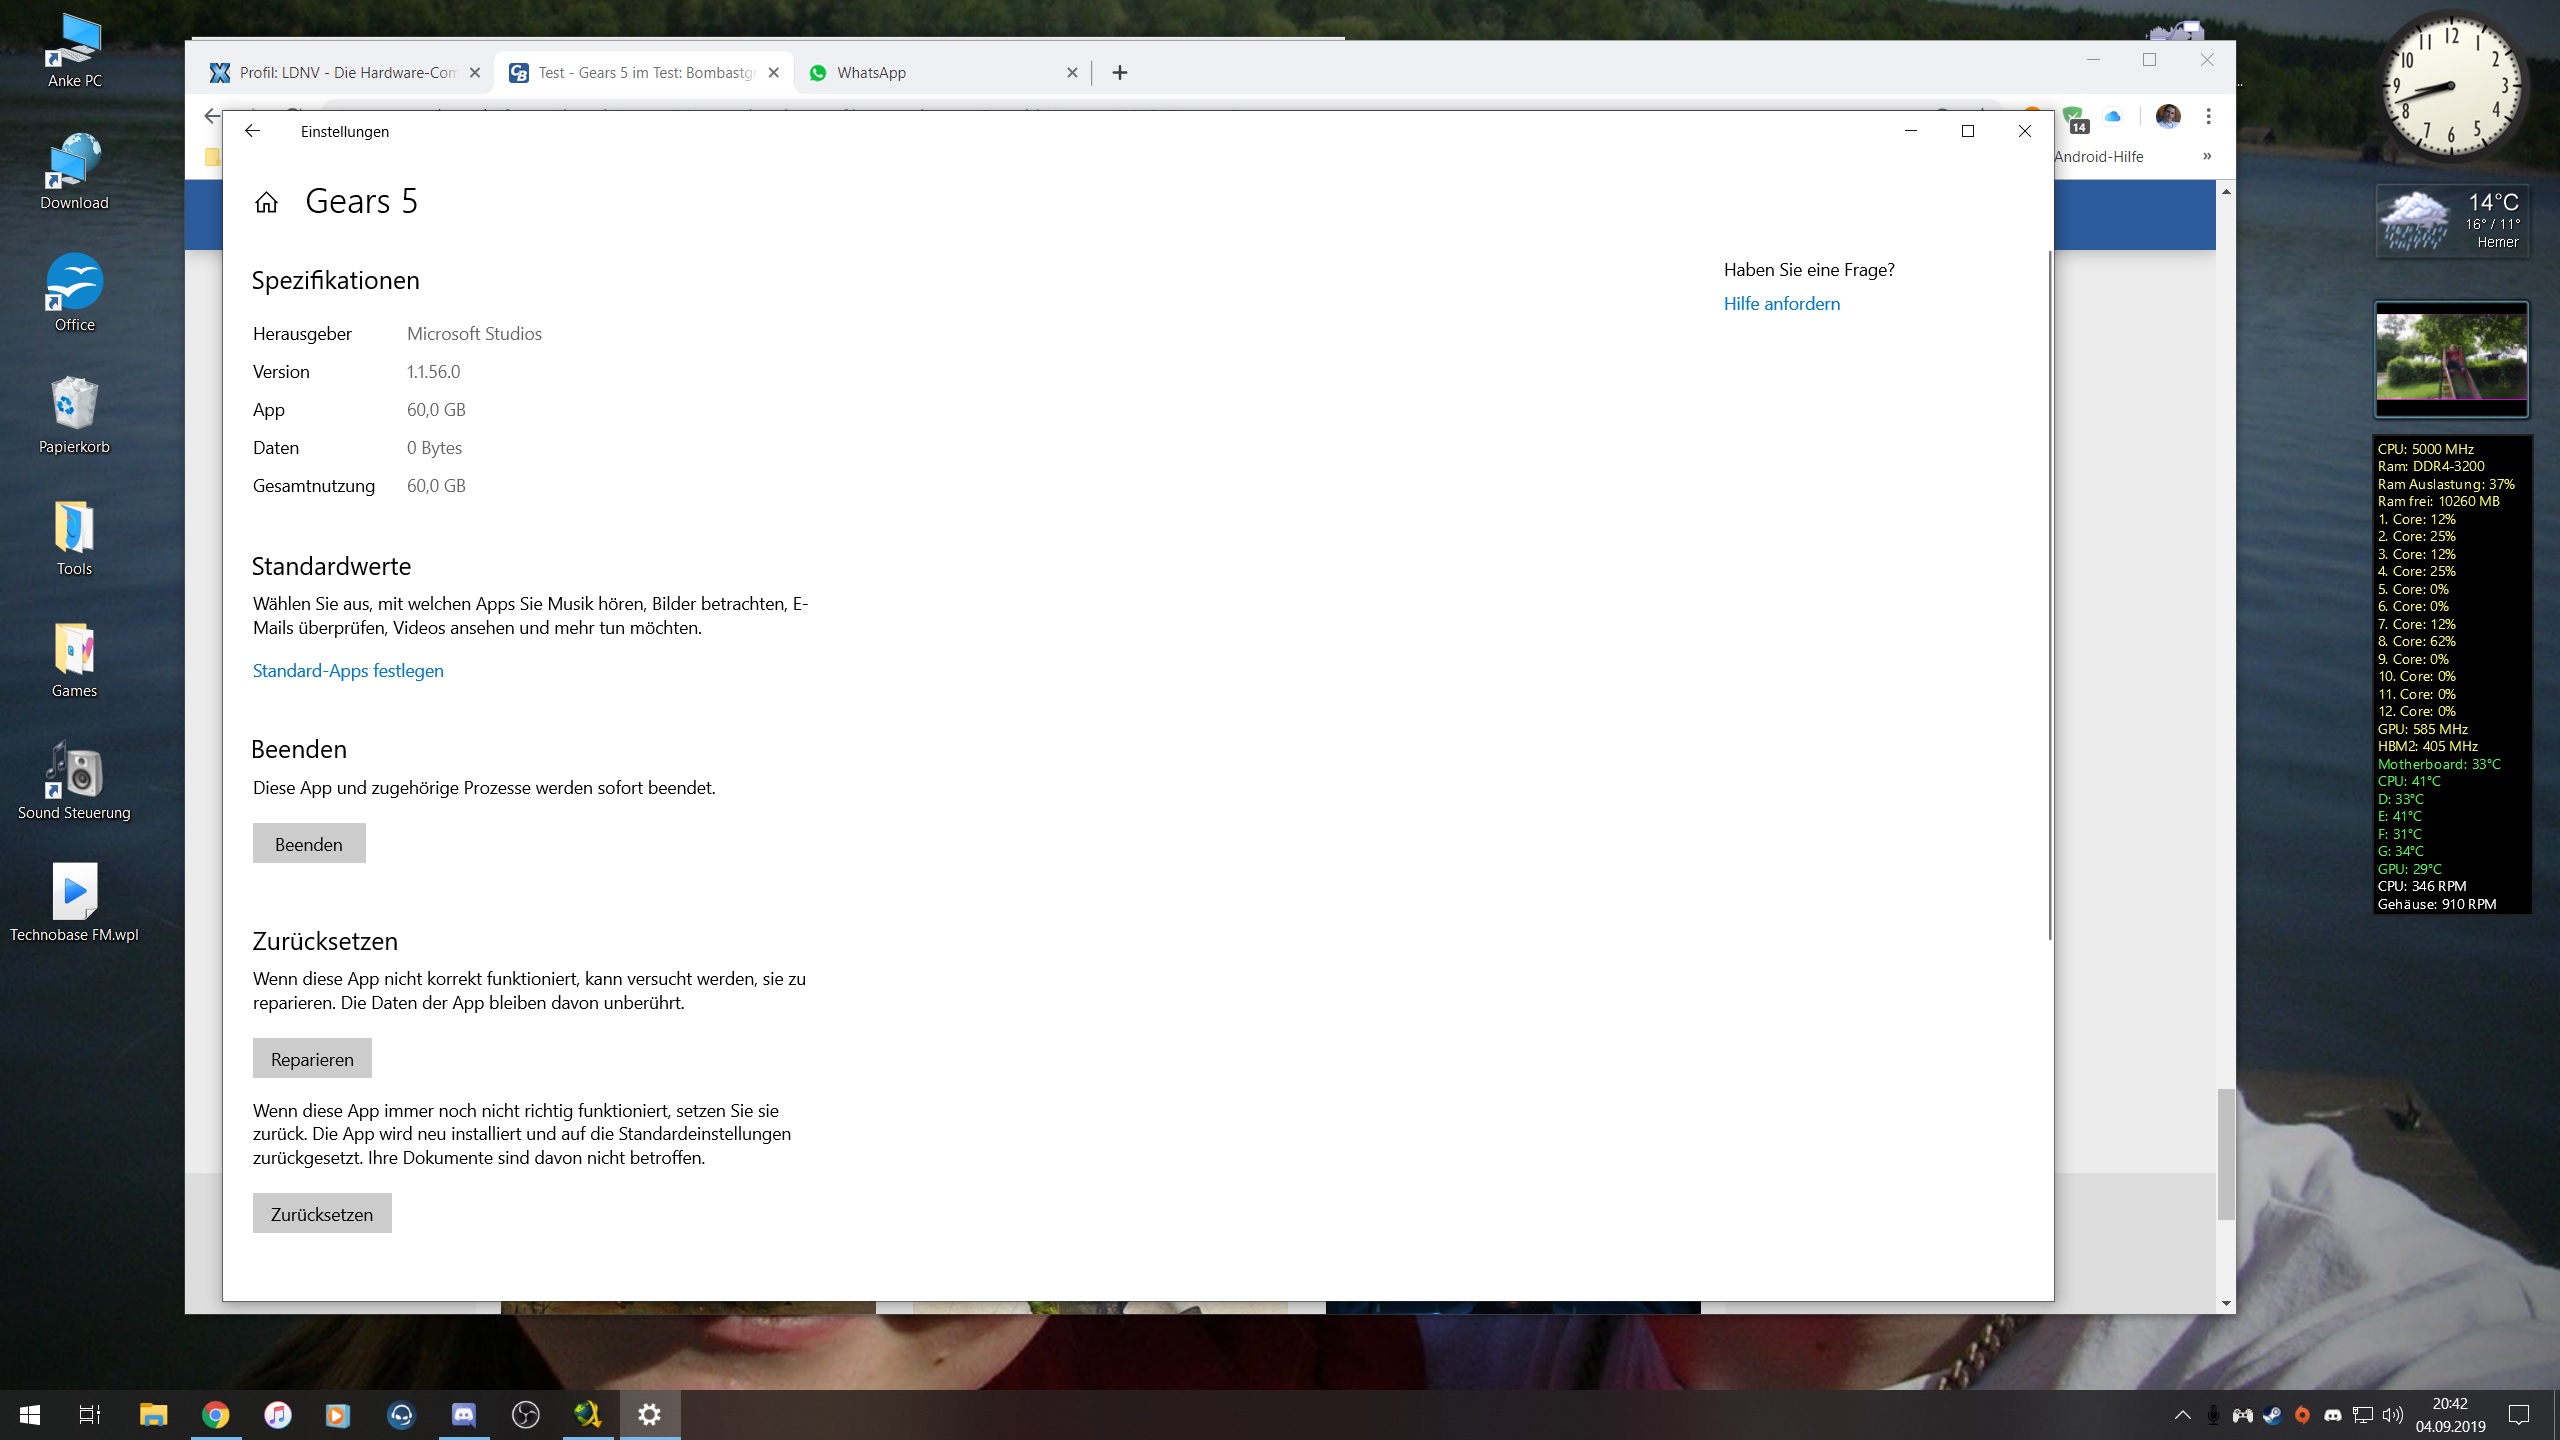This screenshot has width=2560, height=1440.
Task: Open the Chrome three-dot menu
Action: coord(2208,117)
